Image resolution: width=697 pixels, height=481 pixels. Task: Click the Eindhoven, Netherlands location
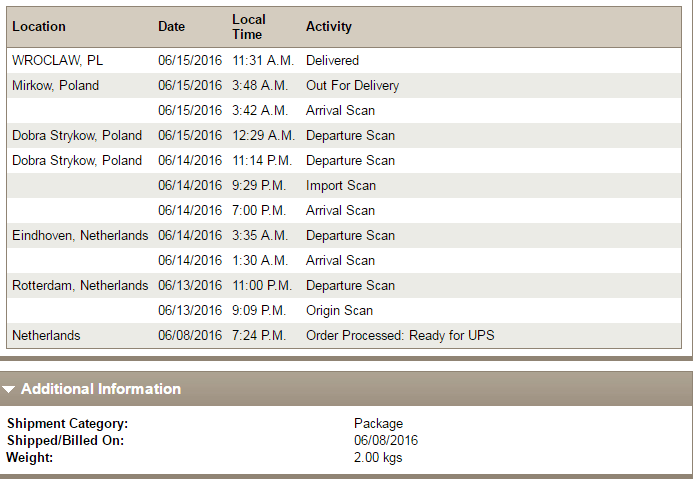80,236
